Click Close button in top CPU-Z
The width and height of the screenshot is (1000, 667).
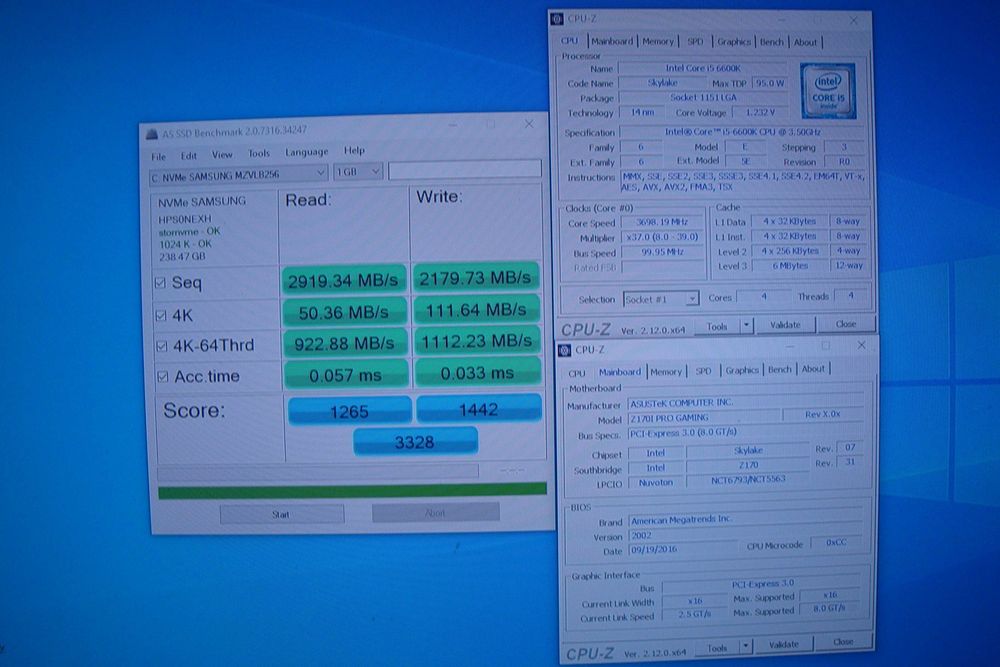(846, 324)
